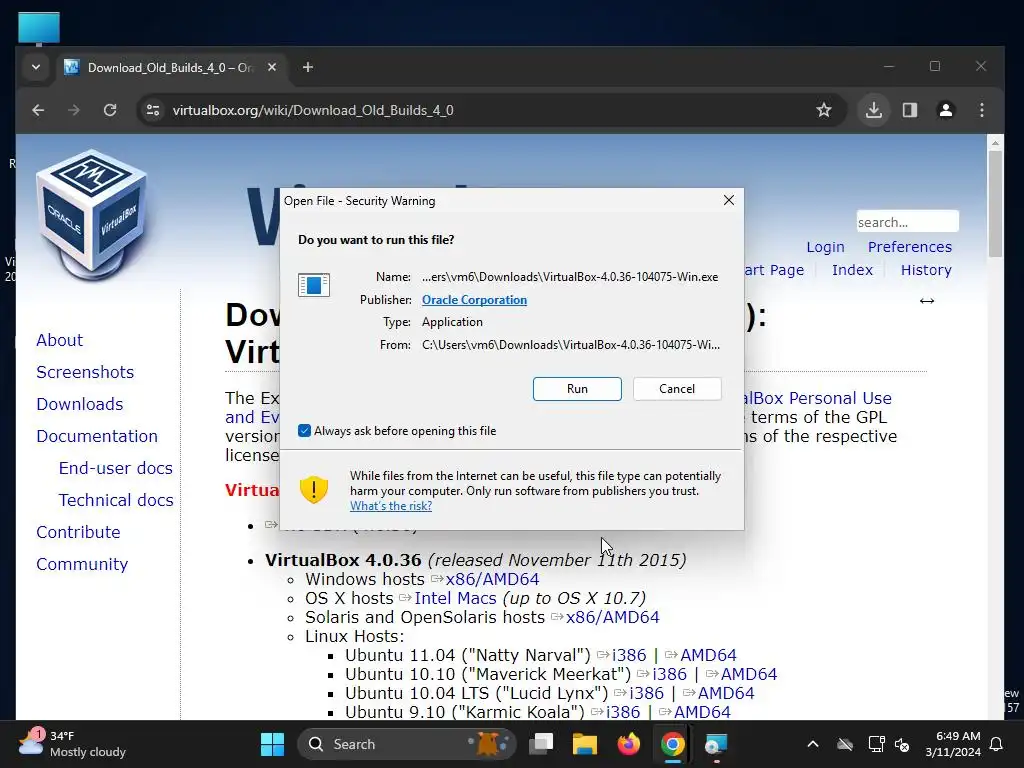Click the Chrome taskbar icon
Viewport: 1024px width, 768px height.
click(x=672, y=744)
